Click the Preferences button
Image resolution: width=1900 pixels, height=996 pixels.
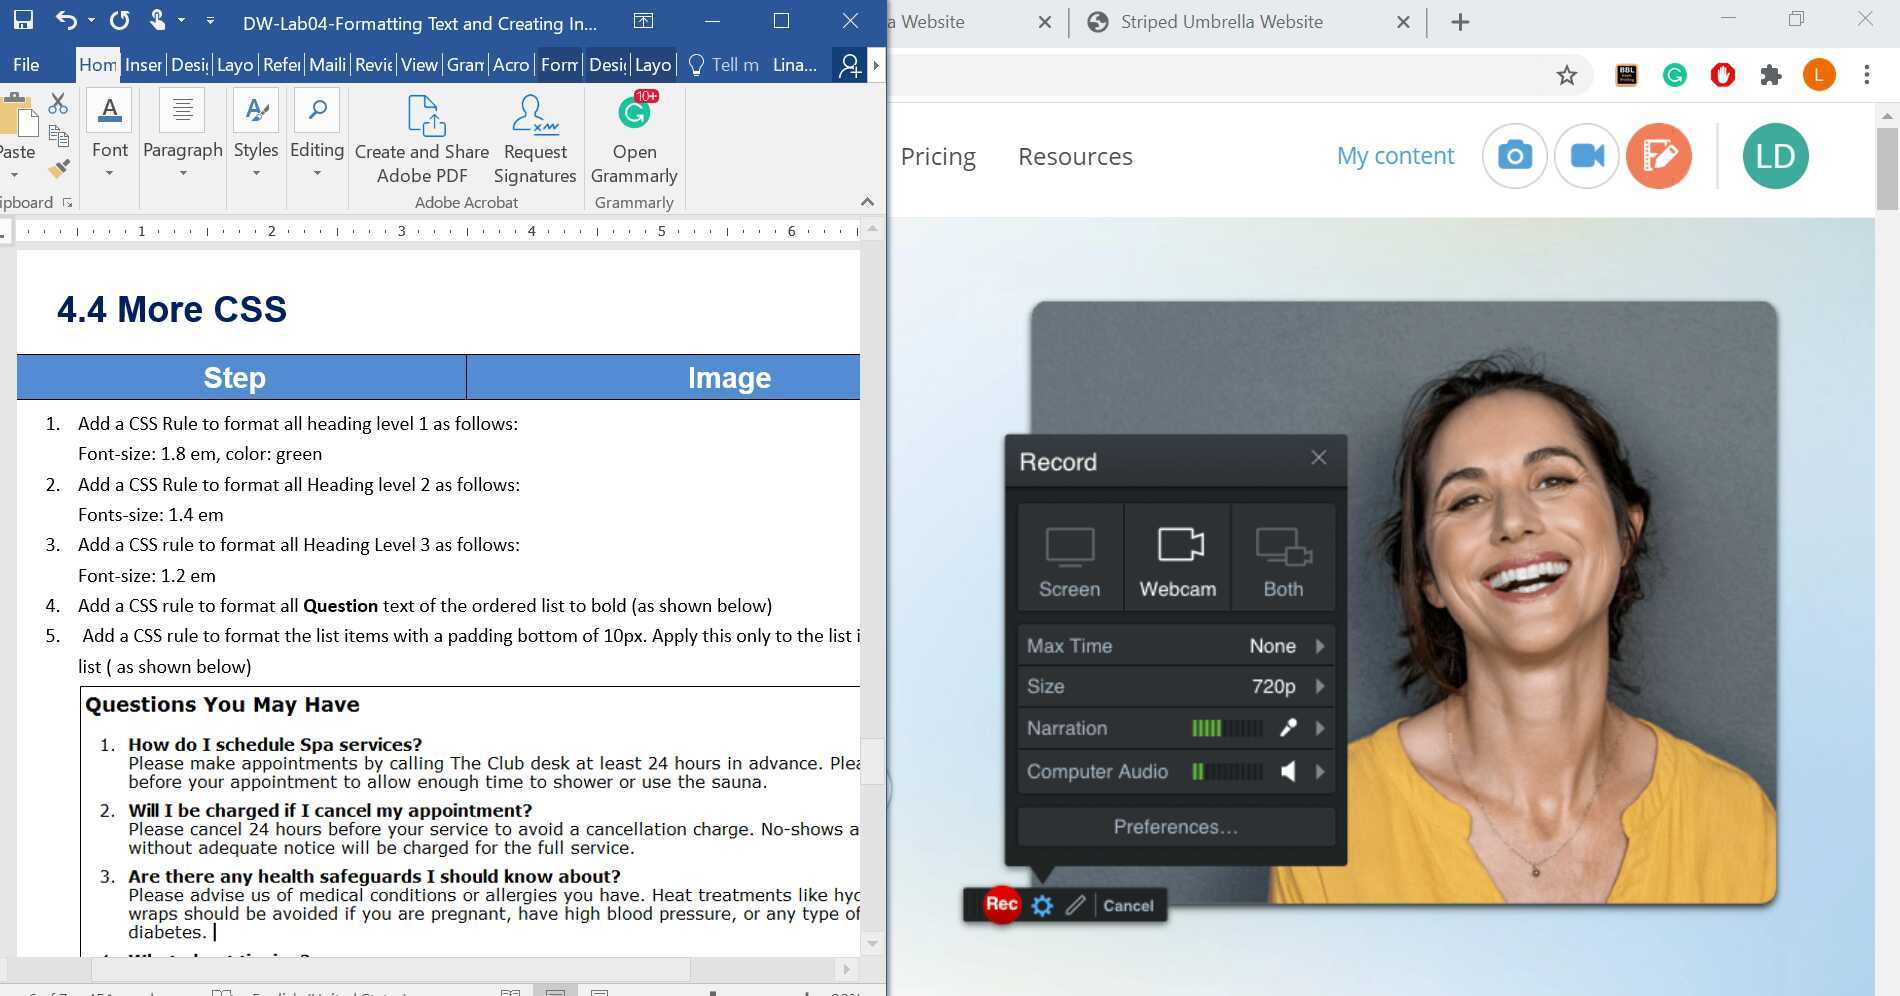pyautogui.click(x=1175, y=827)
